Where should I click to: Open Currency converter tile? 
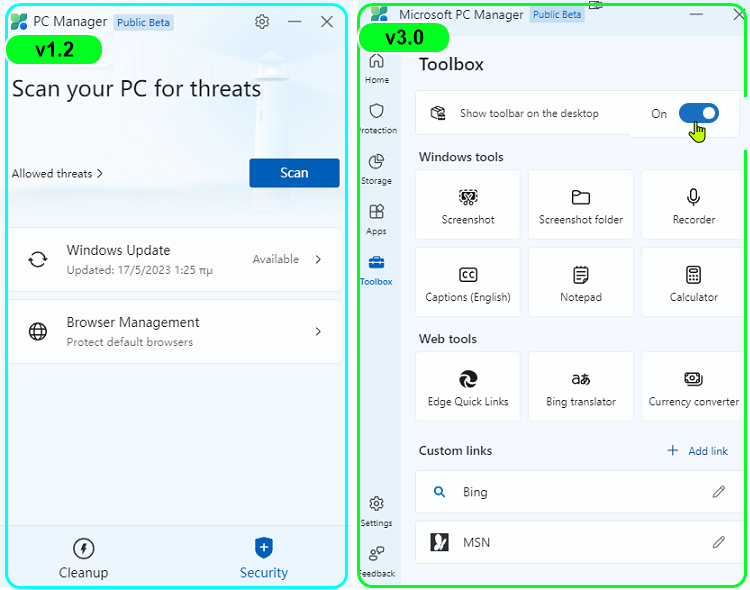(693, 387)
